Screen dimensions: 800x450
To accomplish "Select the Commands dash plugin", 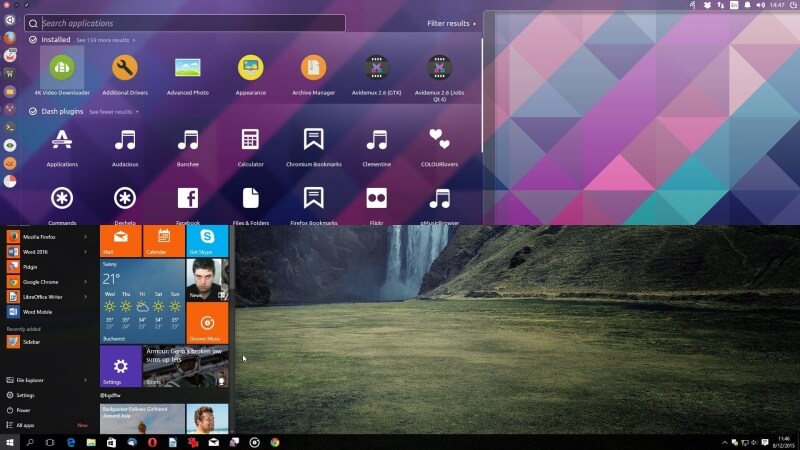I will 62,205.
